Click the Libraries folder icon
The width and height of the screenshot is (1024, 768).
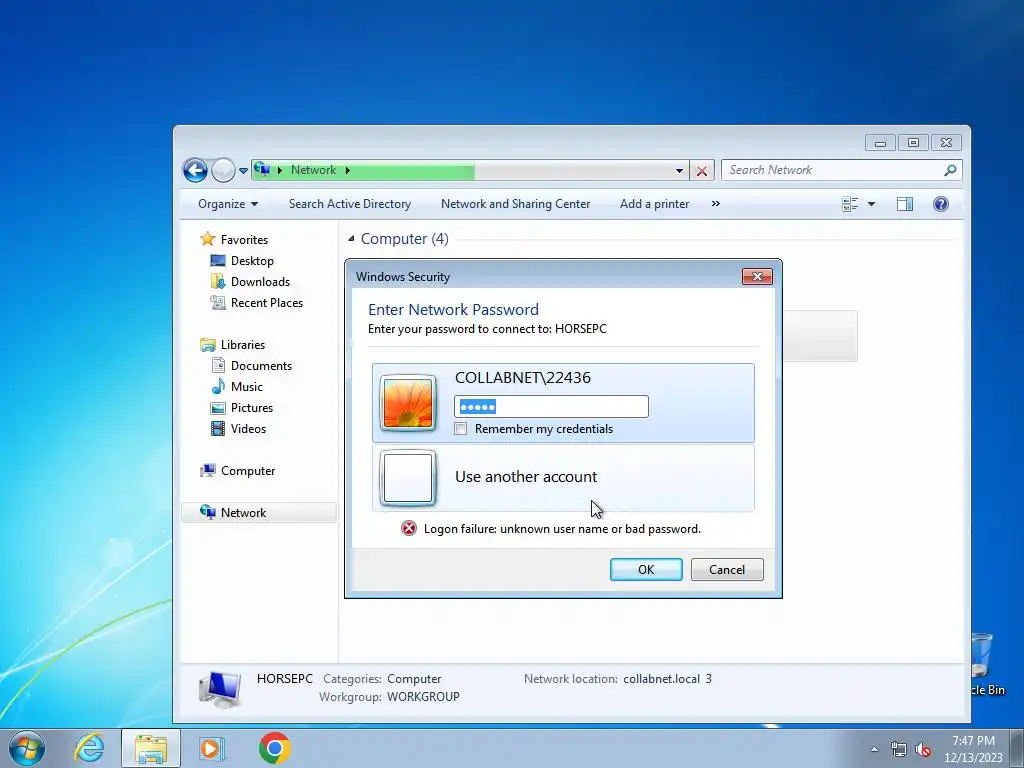click(208, 345)
